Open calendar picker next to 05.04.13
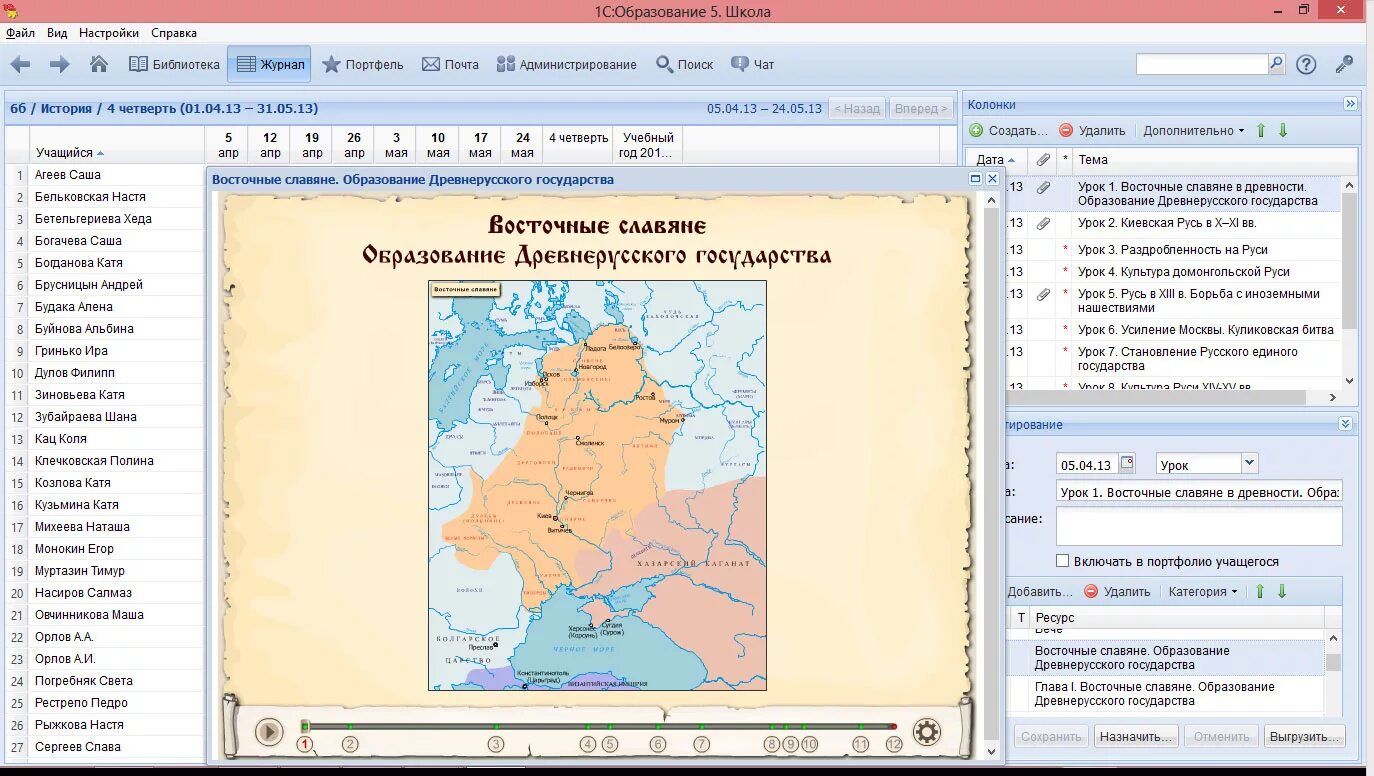Screen dimensions: 1374x776 click(x=1128, y=463)
